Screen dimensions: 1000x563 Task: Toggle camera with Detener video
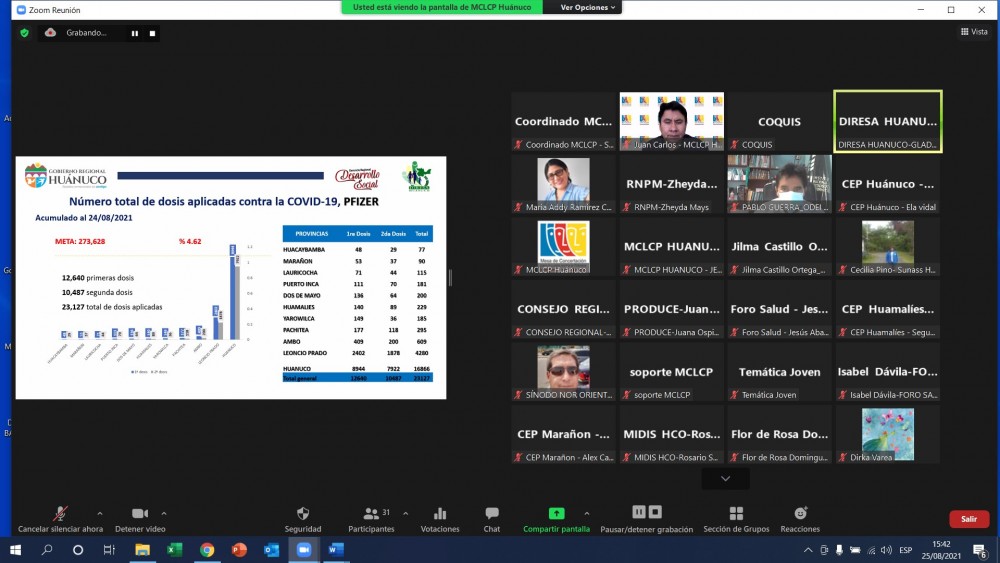(x=140, y=516)
